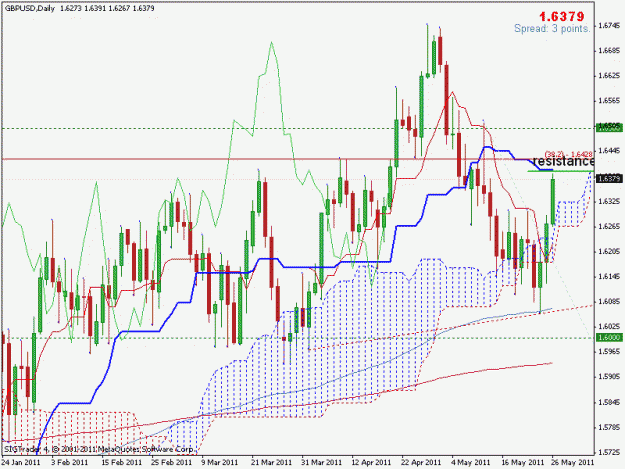Click the 16 May 2011 date label

[x=522, y=462]
